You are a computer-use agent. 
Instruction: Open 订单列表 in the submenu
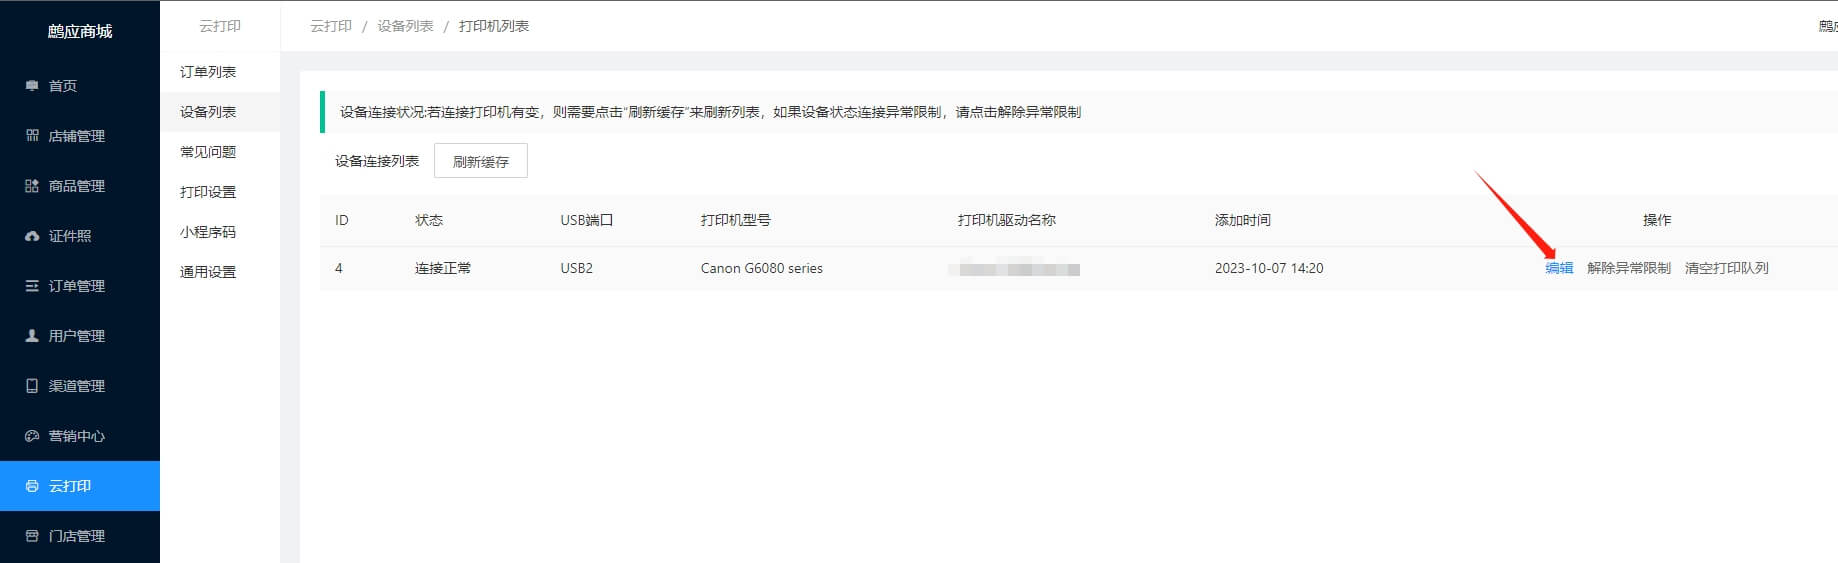point(220,72)
